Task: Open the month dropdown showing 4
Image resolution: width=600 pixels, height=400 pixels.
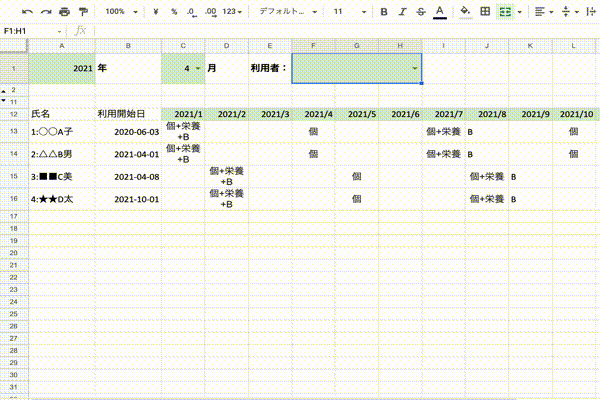Action: point(196,68)
